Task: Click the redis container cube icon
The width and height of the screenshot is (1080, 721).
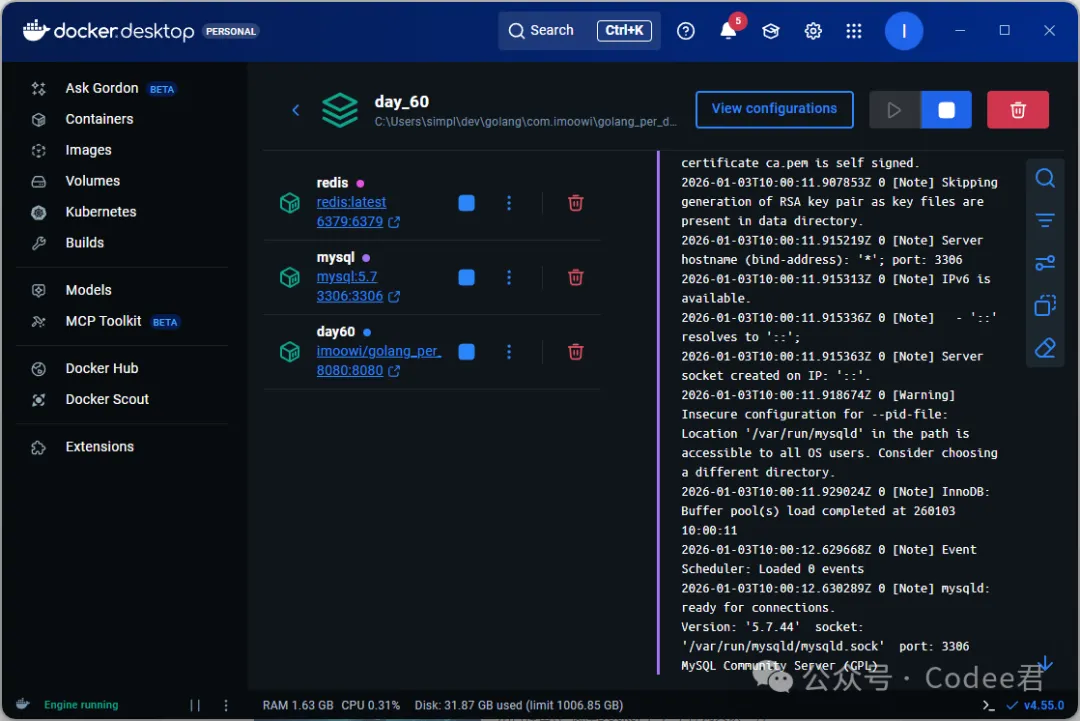Action: coord(290,203)
